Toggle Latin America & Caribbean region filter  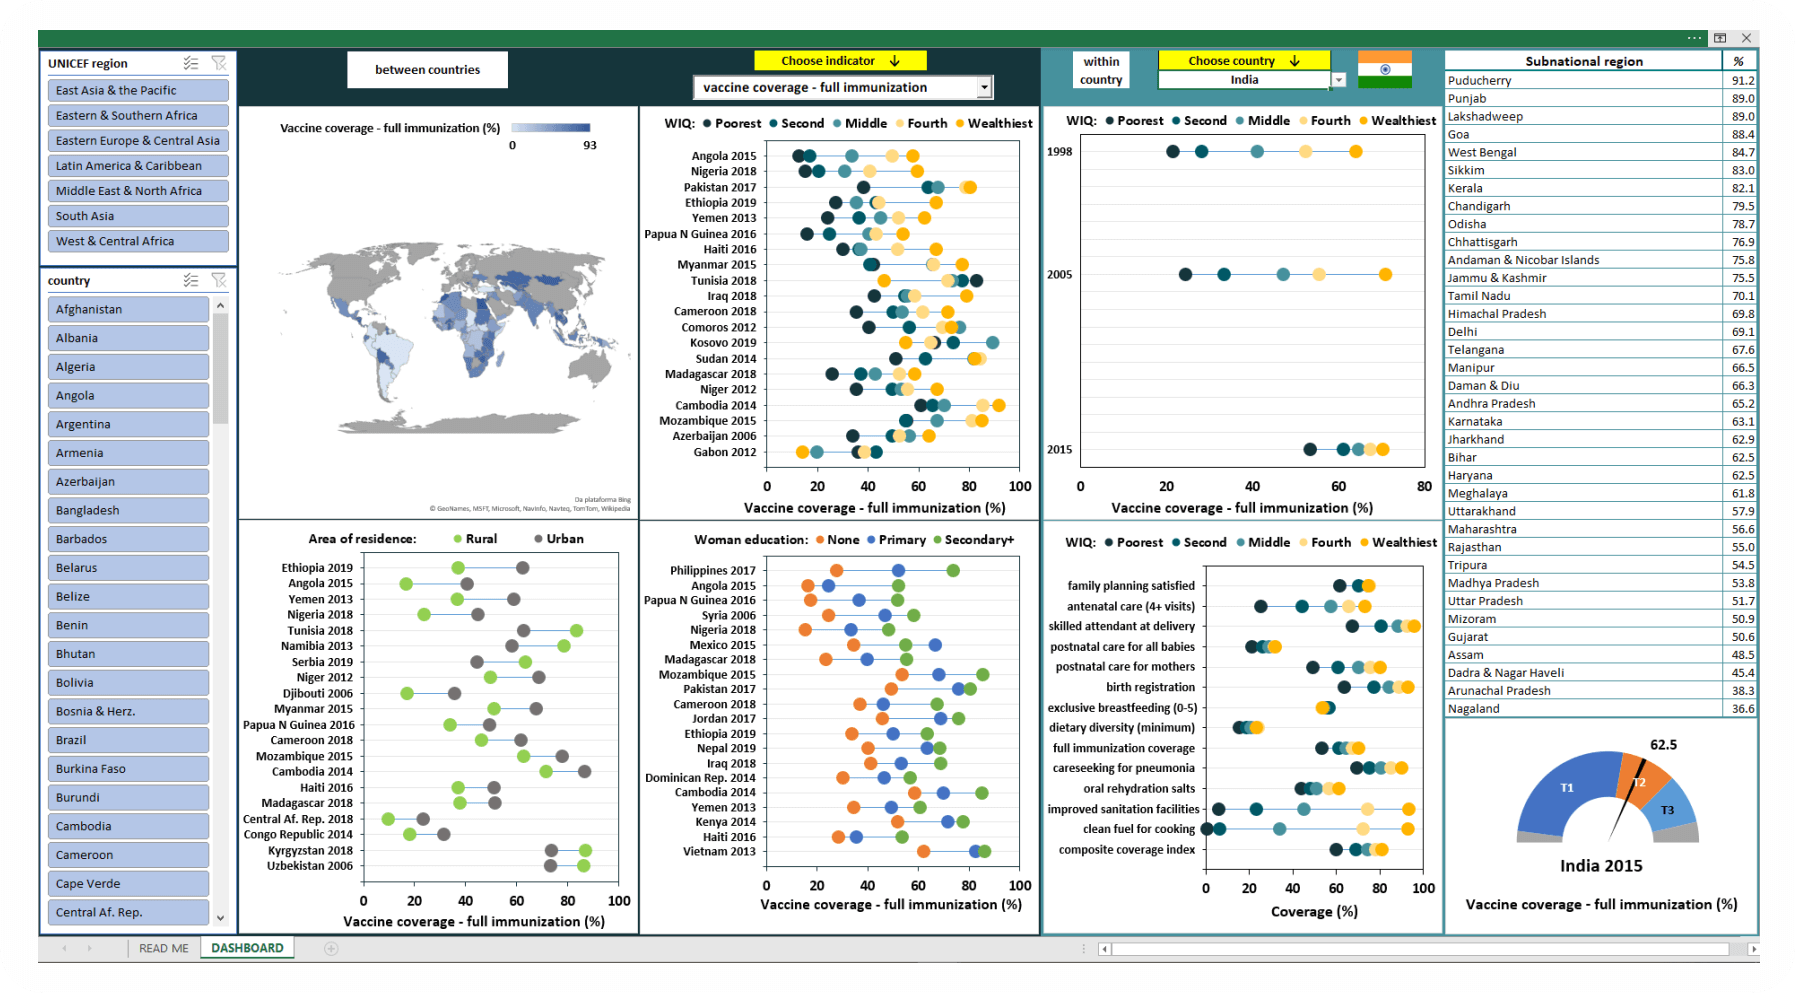138,166
